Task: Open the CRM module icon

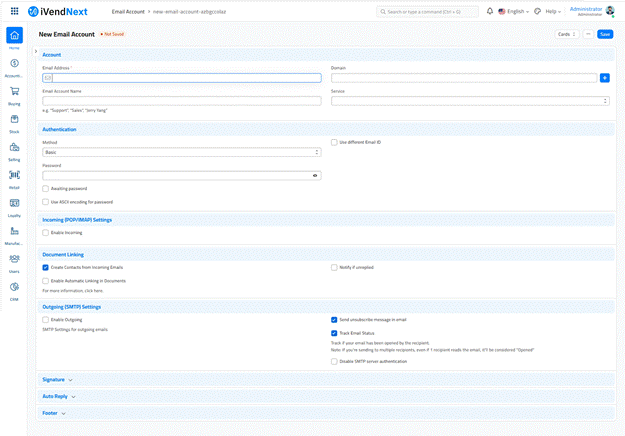Action: (x=14, y=287)
